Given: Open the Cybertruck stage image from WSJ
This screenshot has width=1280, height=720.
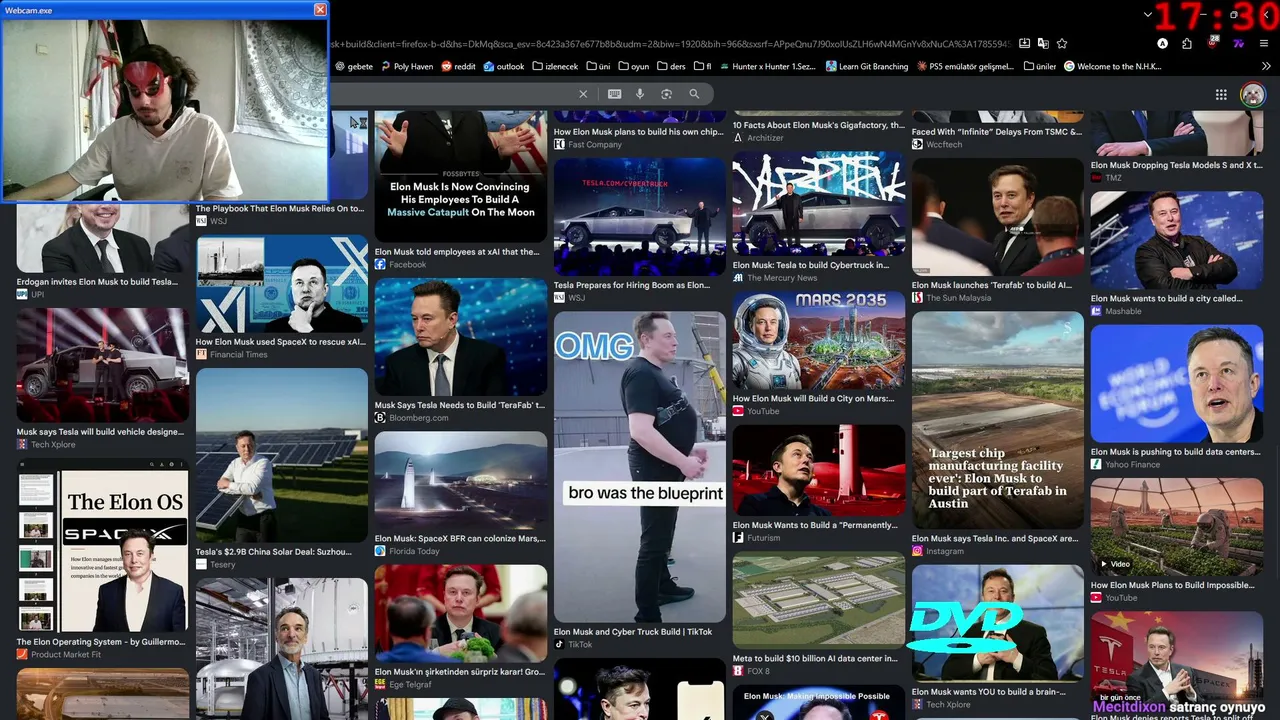Looking at the screenshot, I should click(x=640, y=216).
